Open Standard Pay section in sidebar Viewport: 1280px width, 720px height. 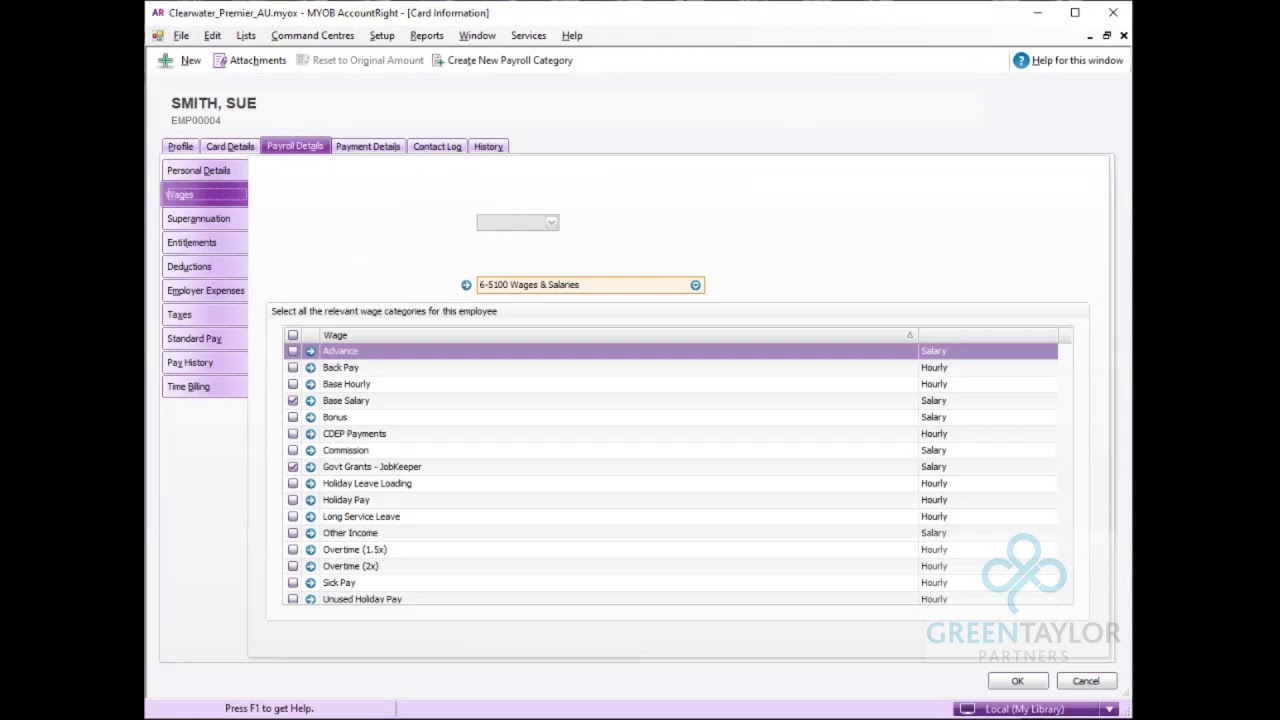tap(205, 339)
